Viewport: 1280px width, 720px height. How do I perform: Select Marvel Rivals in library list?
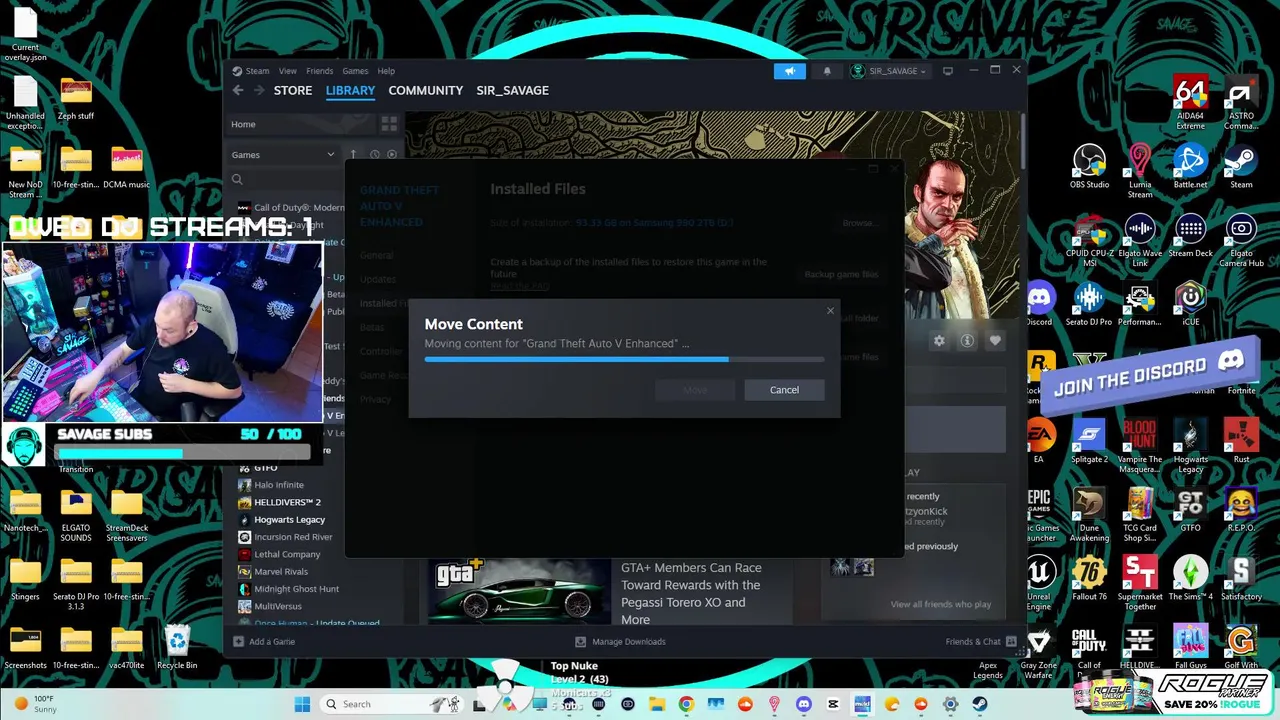pos(280,572)
